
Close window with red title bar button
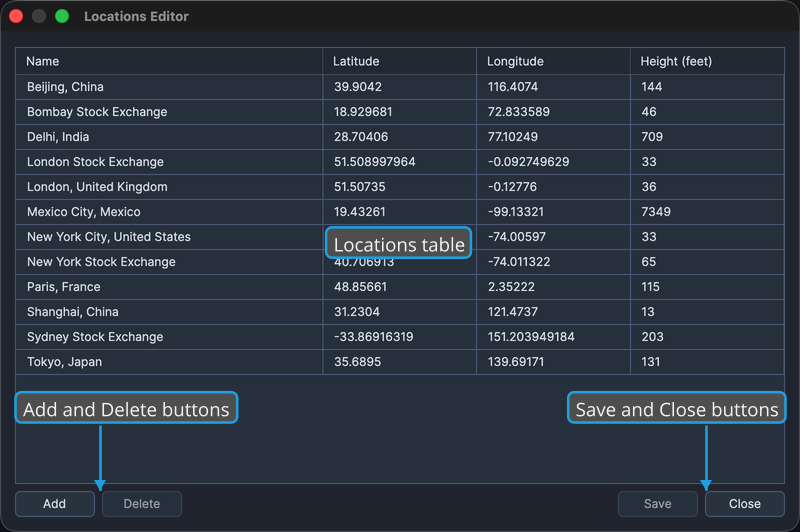point(16,16)
